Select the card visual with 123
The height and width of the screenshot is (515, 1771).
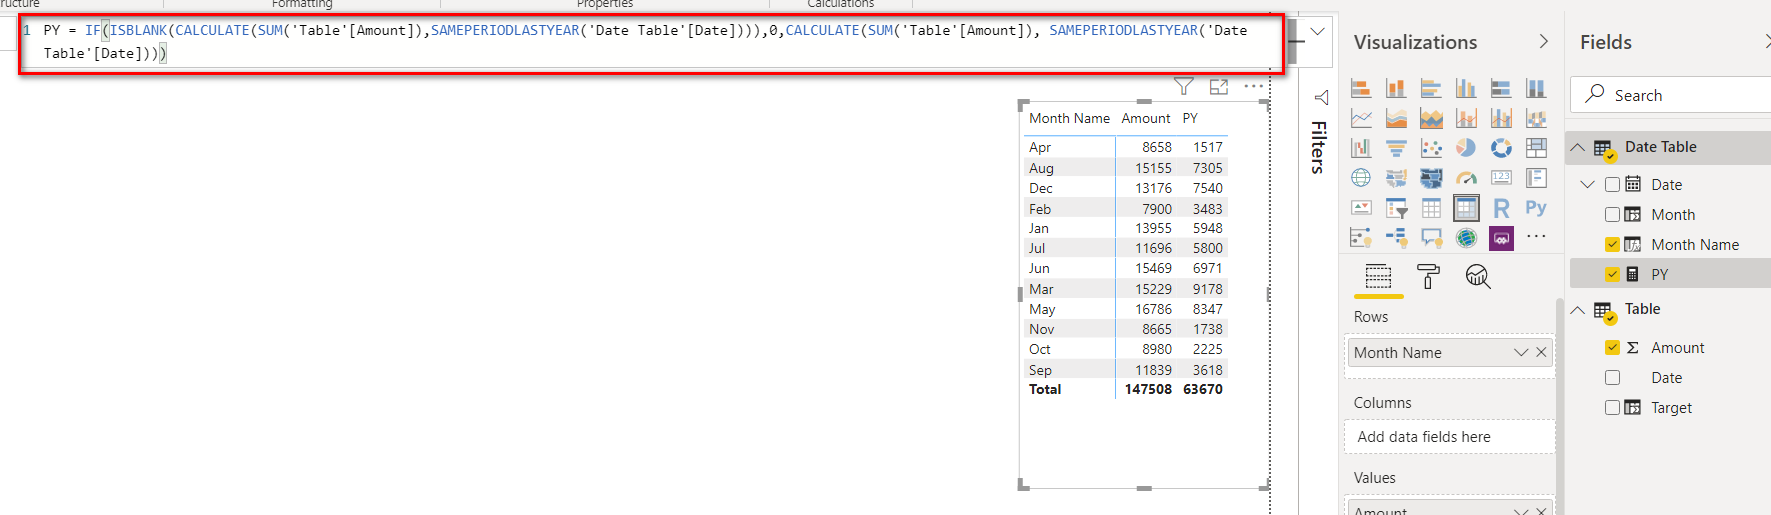tap(1501, 178)
